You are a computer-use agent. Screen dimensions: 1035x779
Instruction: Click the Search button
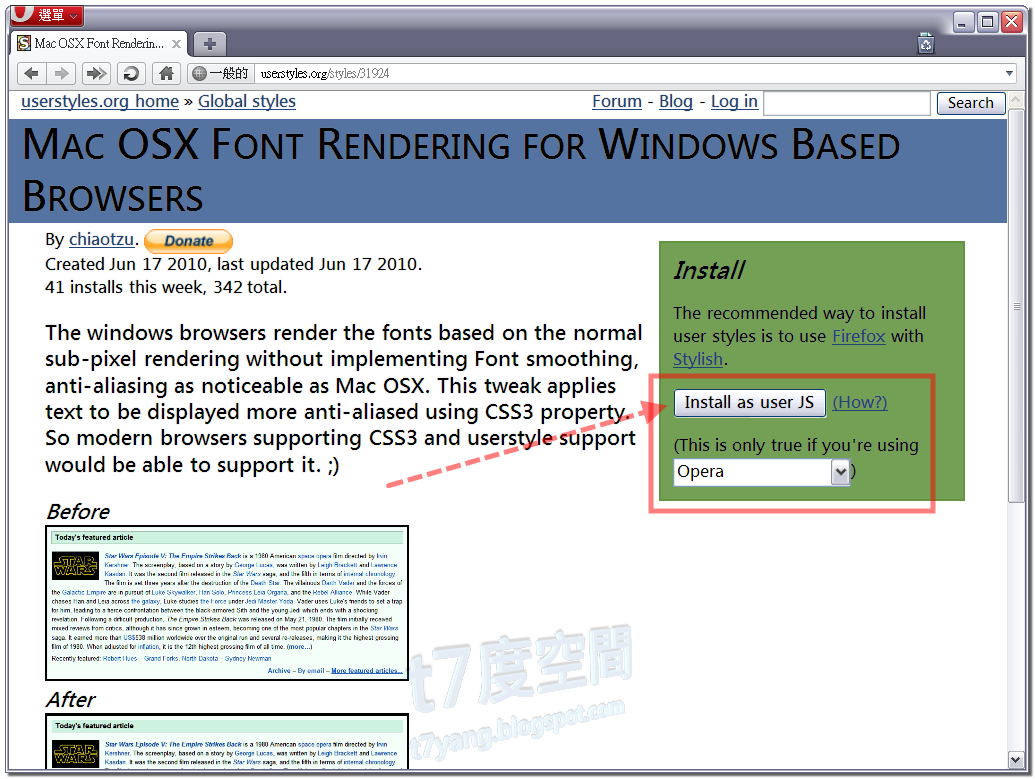[x=970, y=103]
